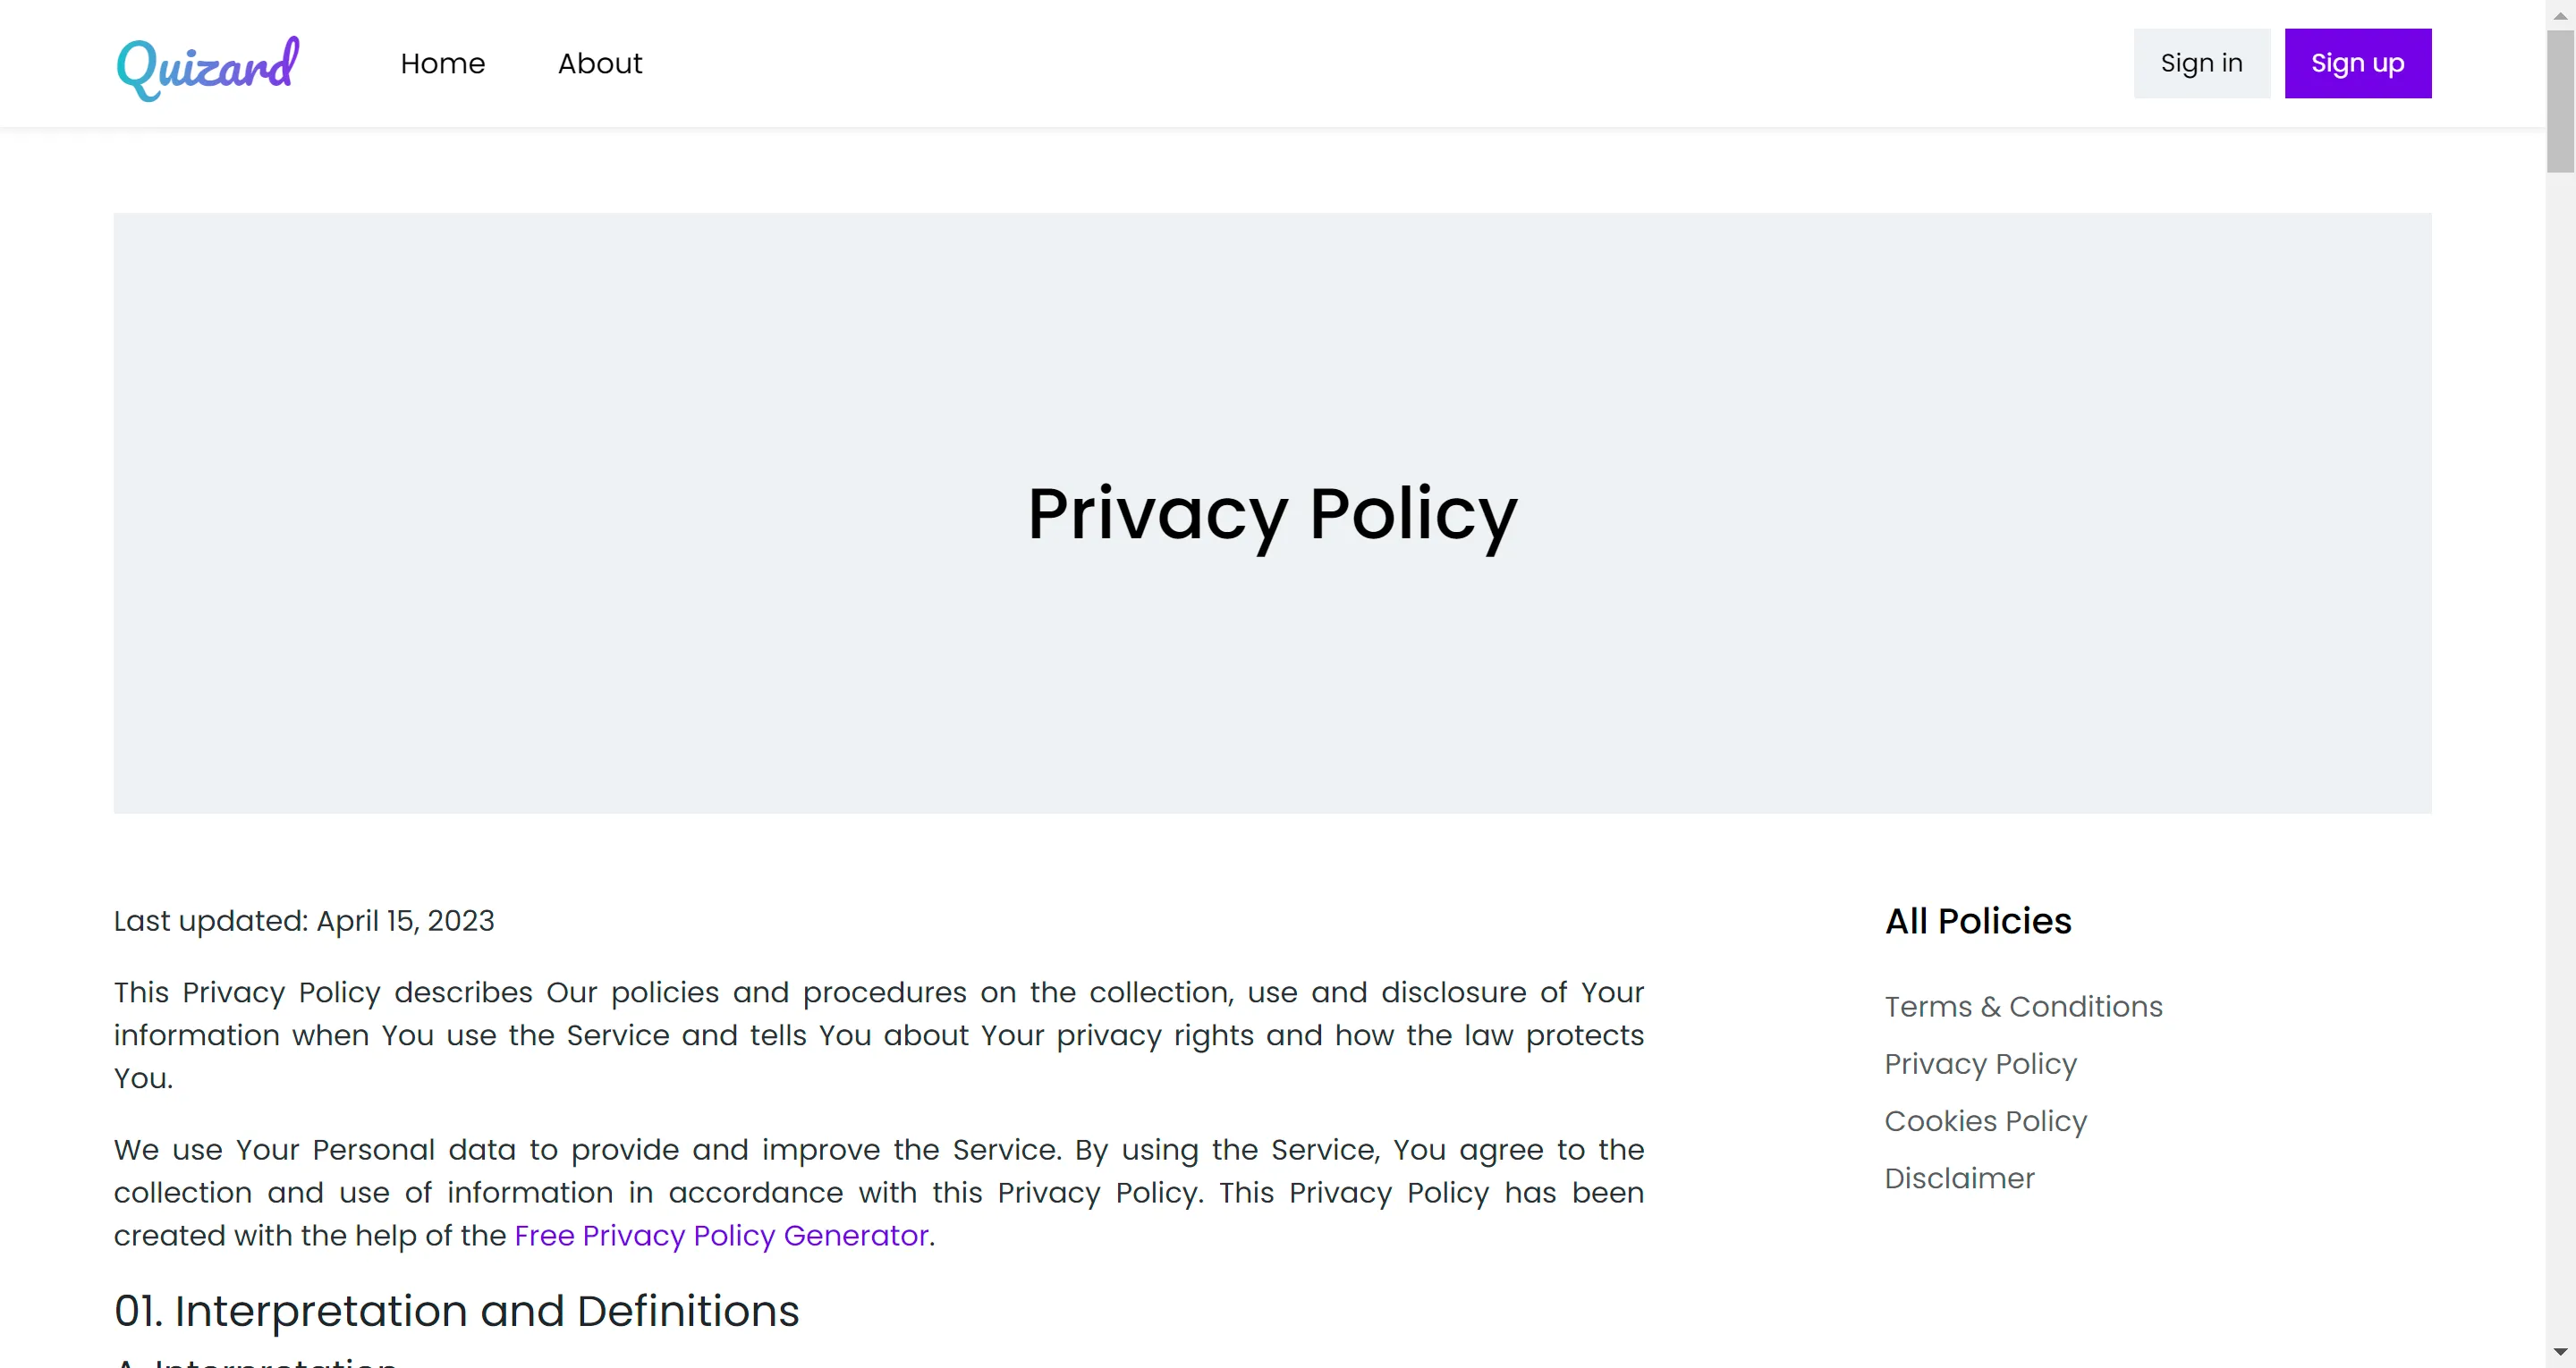Follow the Free Privacy Policy Generator link
Image resolution: width=2576 pixels, height=1368 pixels.
[x=721, y=1236]
